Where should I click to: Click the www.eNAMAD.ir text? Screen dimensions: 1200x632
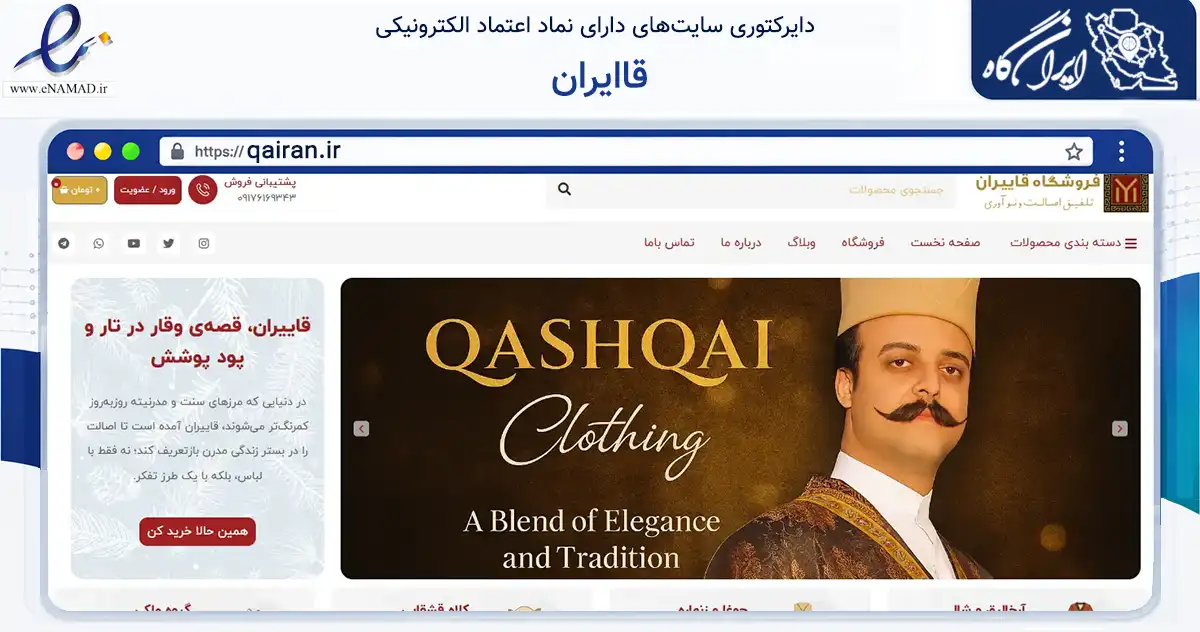tap(57, 89)
